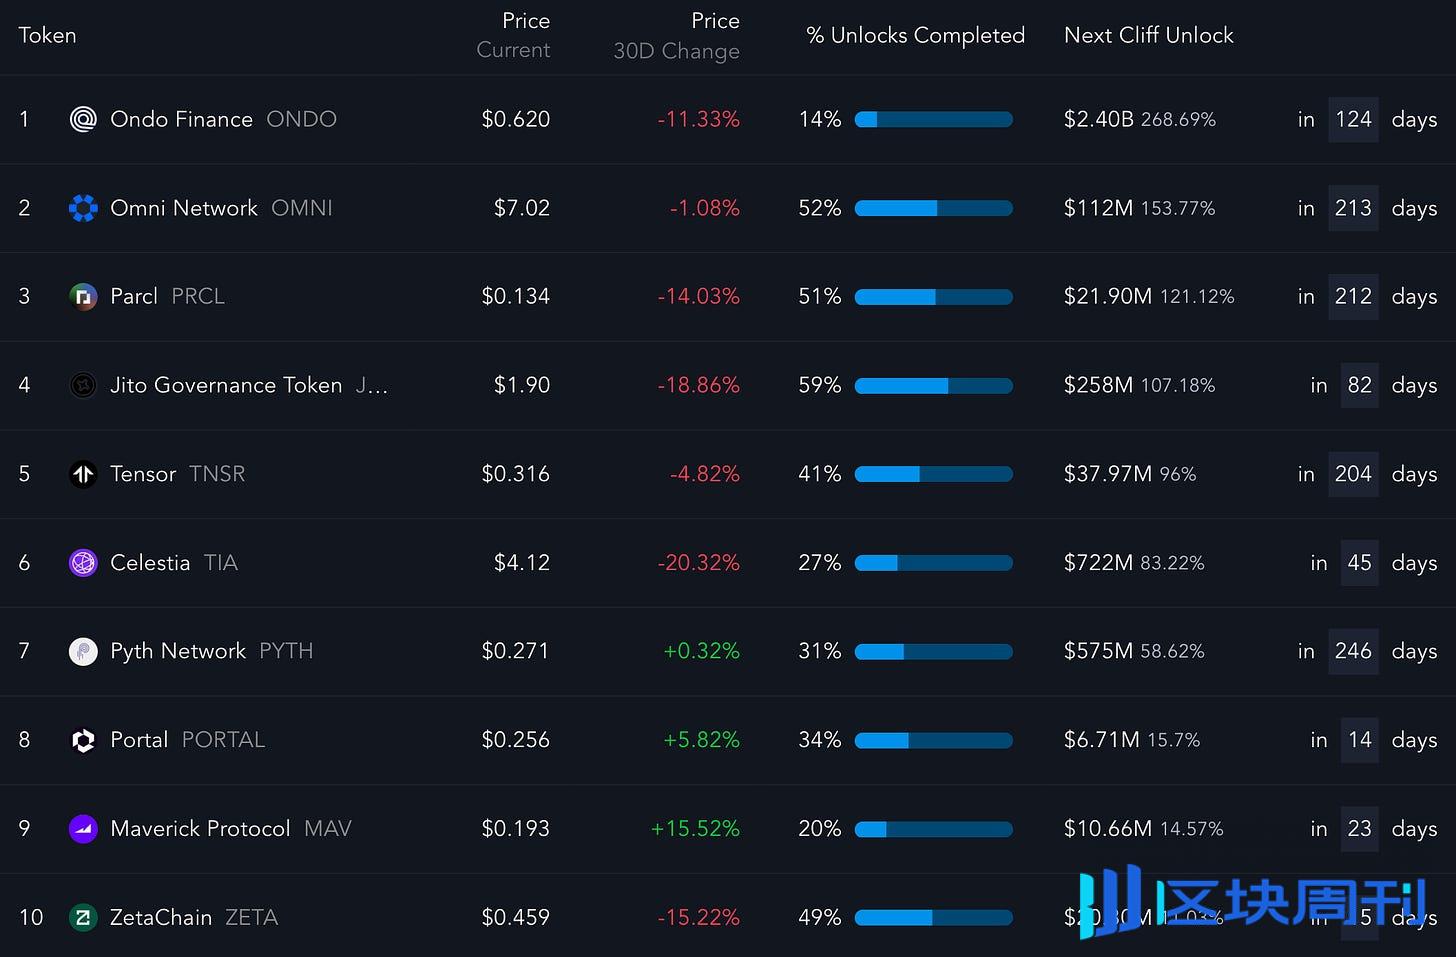Click the Jito Governance Token icon
Image resolution: width=1456 pixels, height=957 pixels.
(83, 385)
